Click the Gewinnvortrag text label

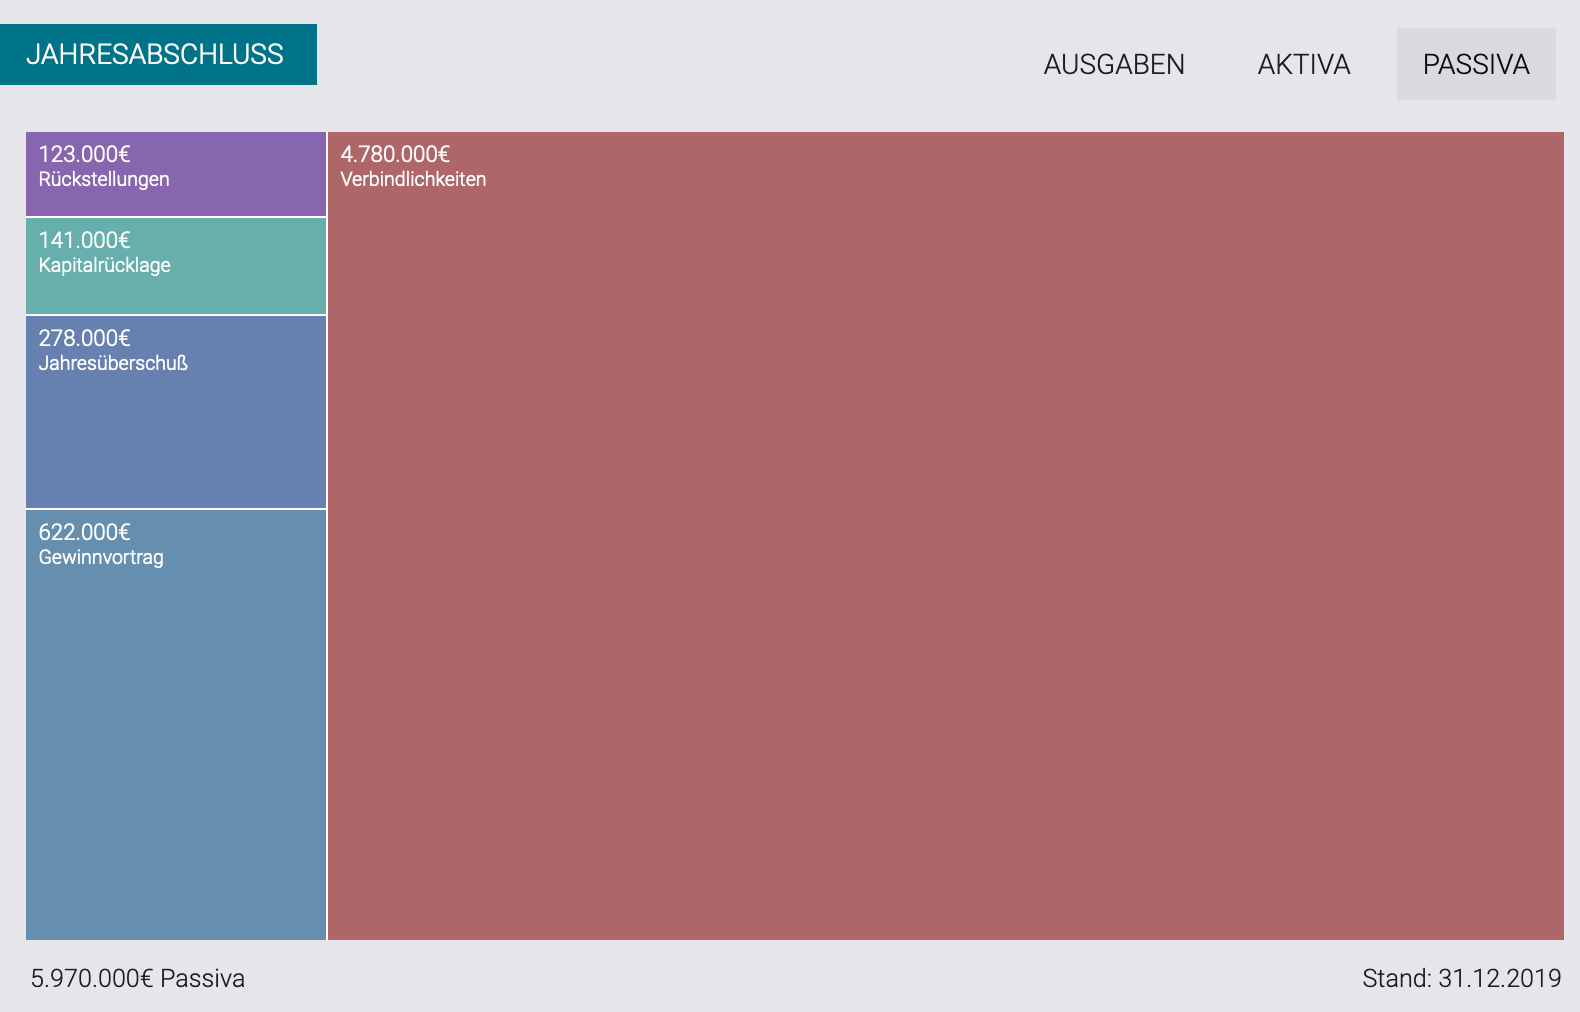101,558
